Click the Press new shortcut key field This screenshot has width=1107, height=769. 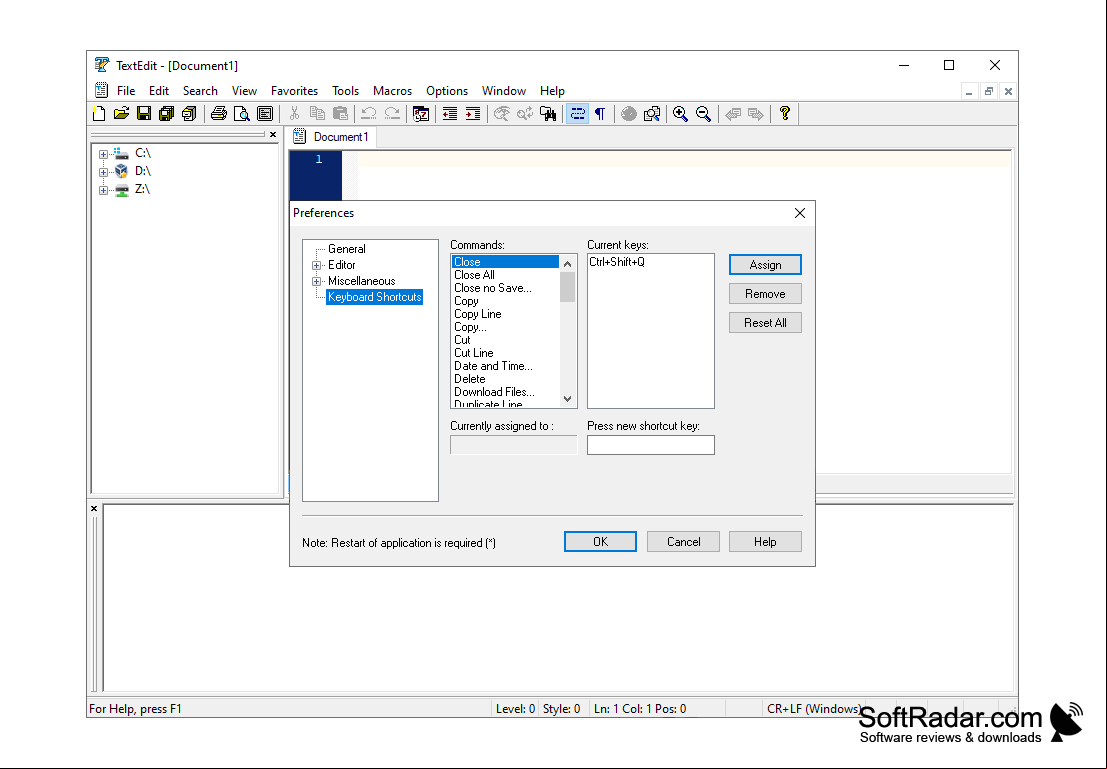coord(651,445)
